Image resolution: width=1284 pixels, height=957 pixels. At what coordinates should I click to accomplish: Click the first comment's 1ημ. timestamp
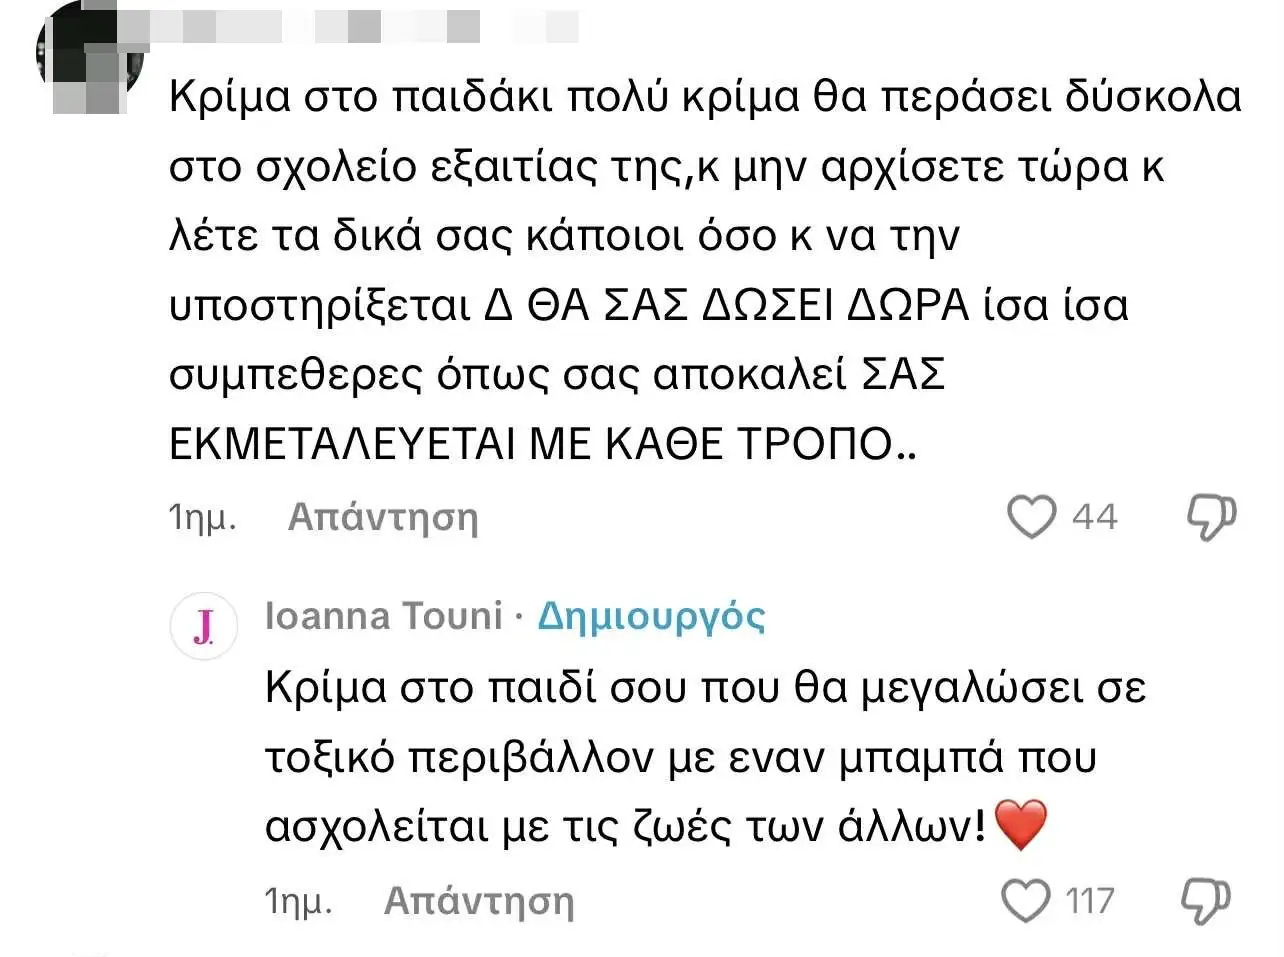pyautogui.click(x=203, y=518)
